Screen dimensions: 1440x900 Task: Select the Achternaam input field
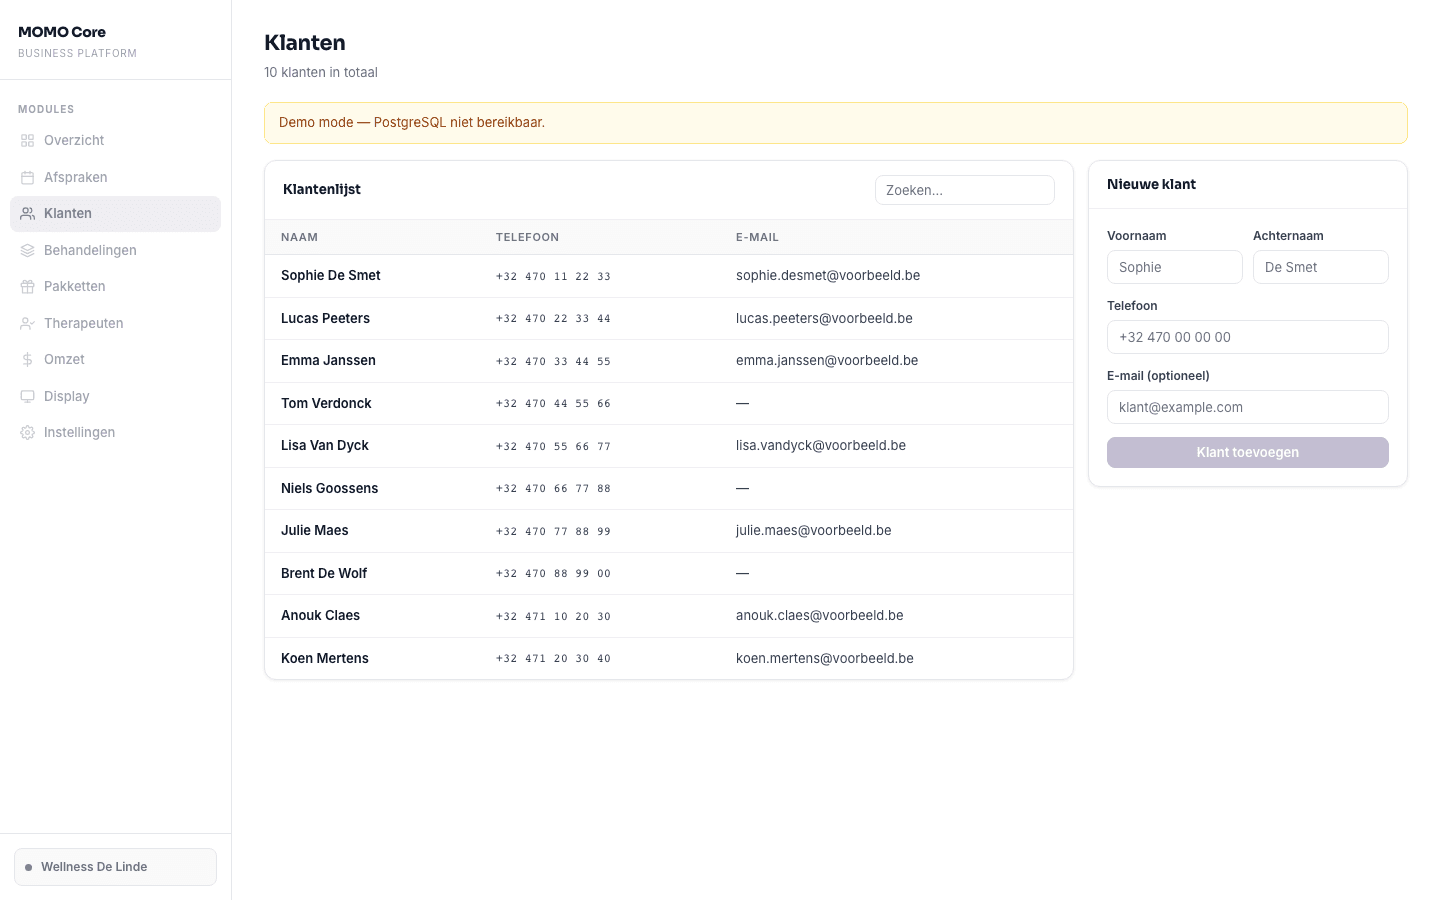[1320, 267]
